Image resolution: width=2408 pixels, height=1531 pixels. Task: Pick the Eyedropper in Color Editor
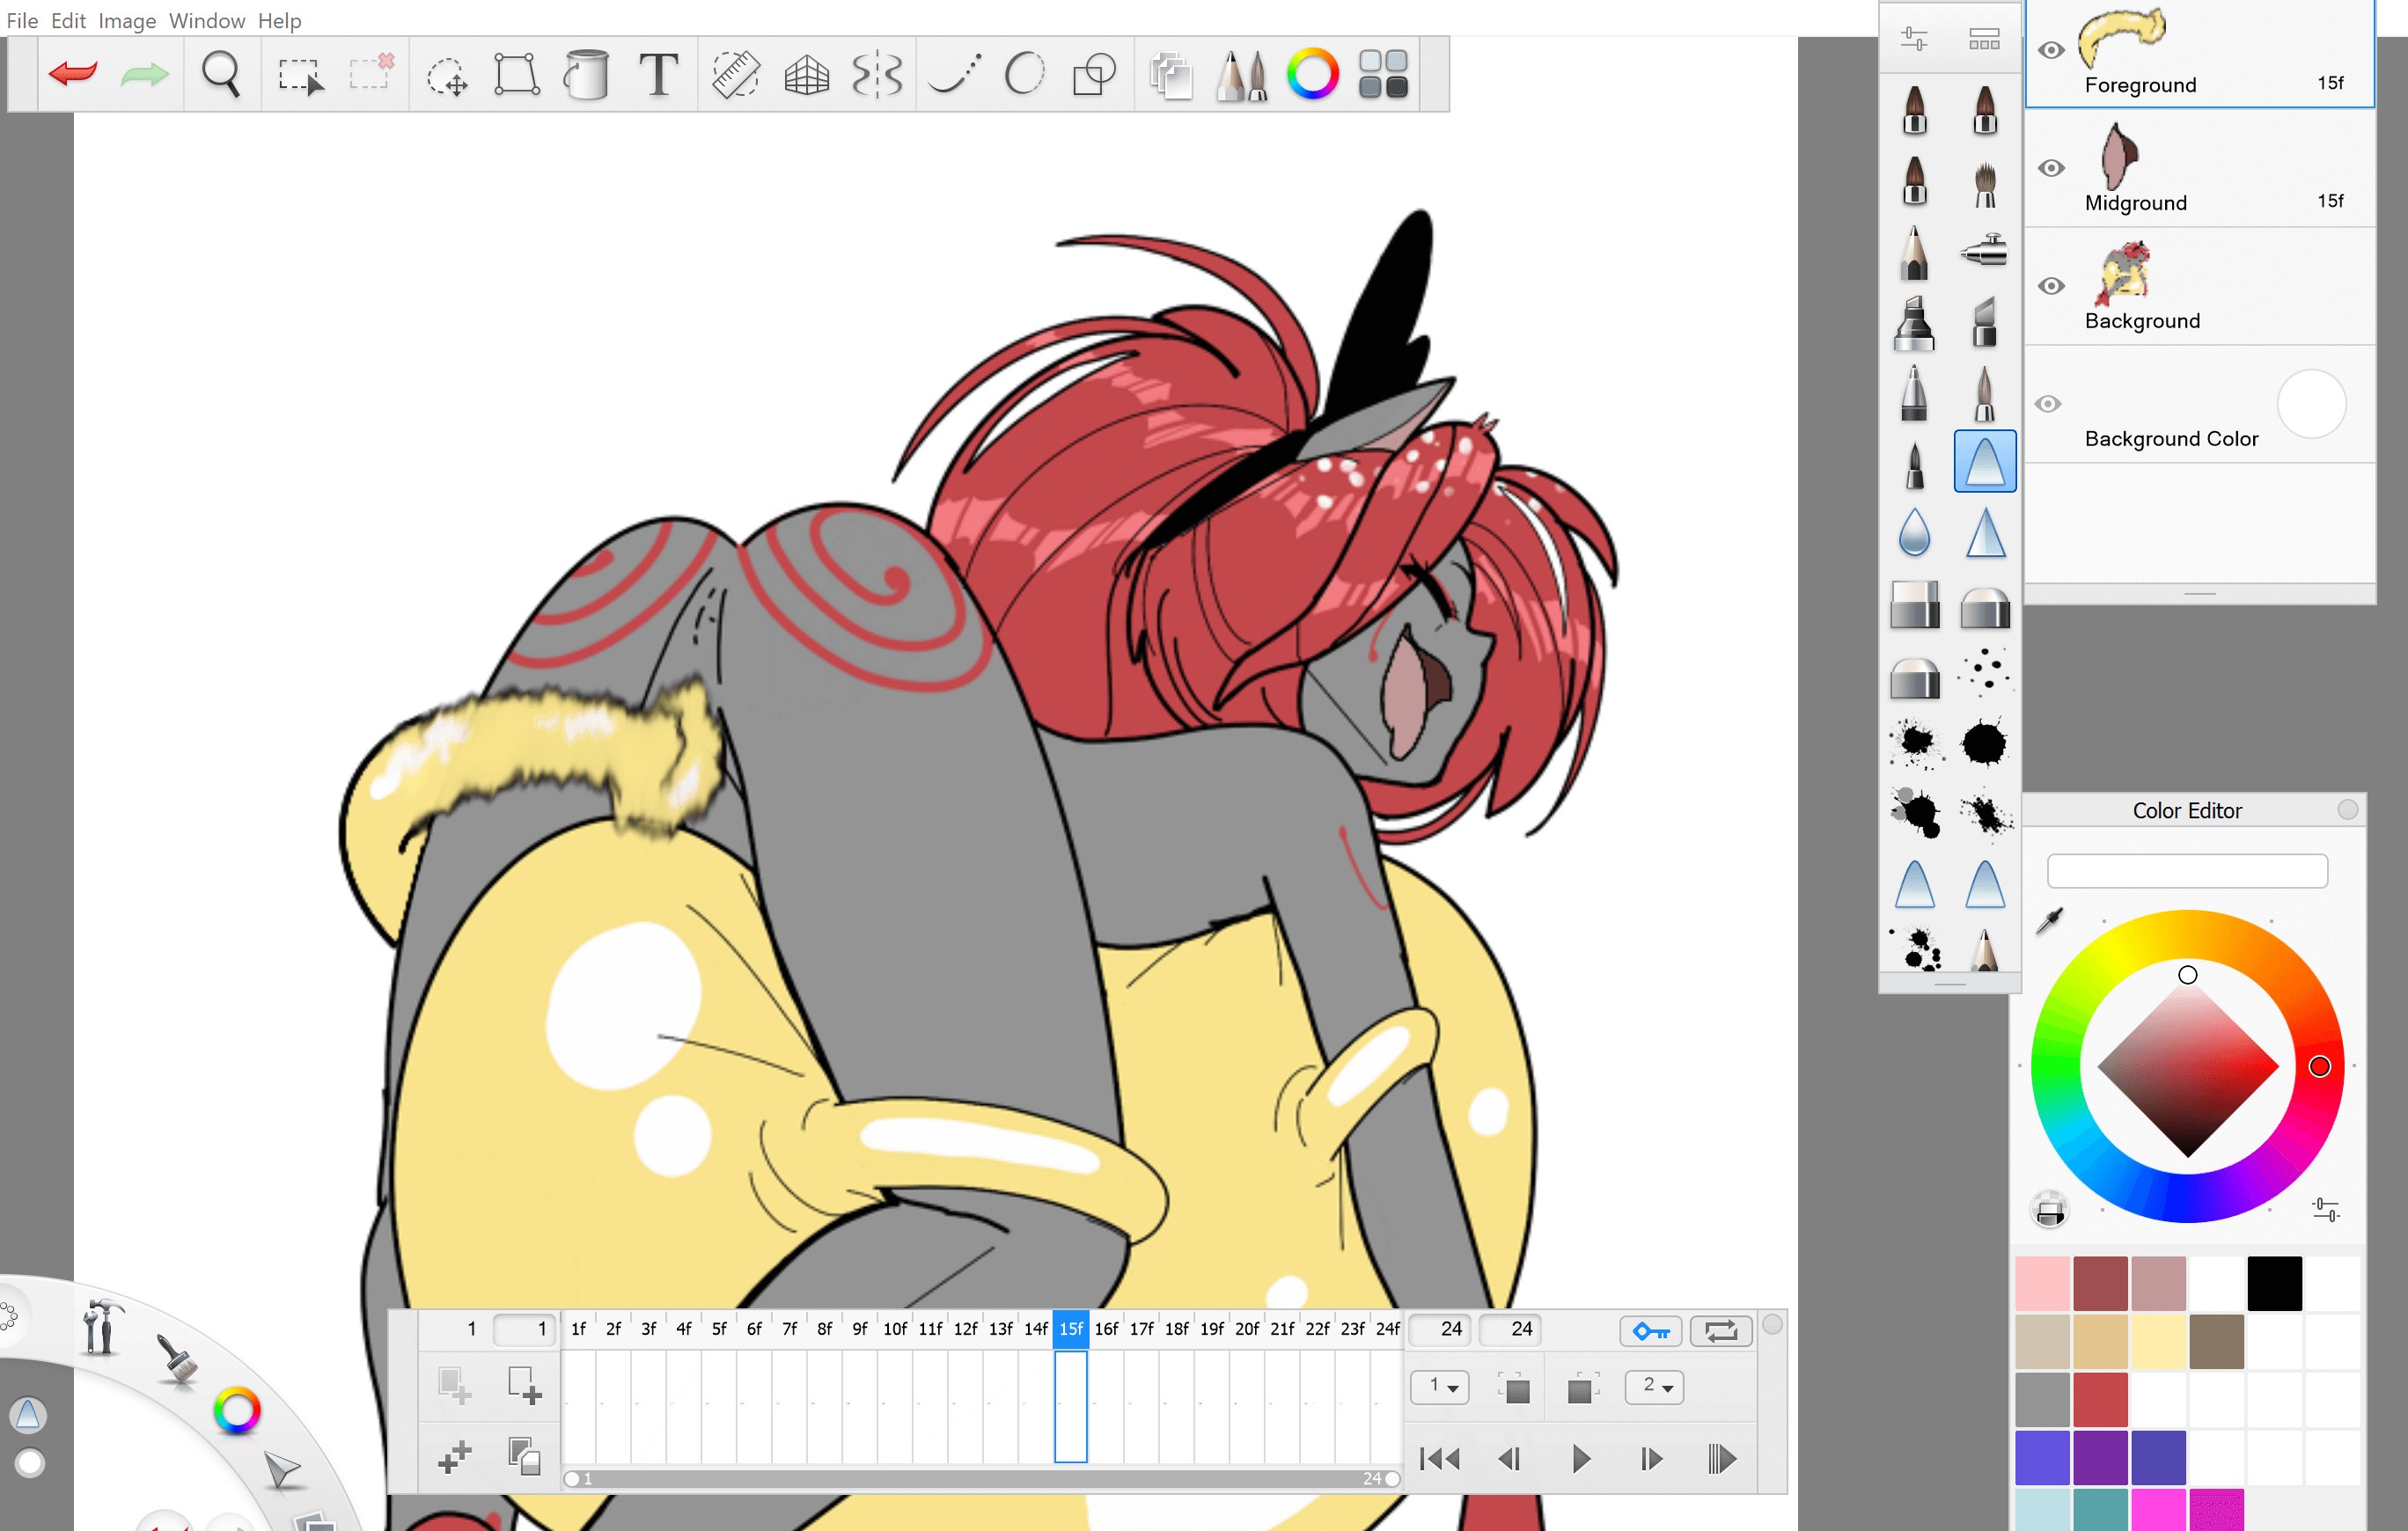point(2049,920)
